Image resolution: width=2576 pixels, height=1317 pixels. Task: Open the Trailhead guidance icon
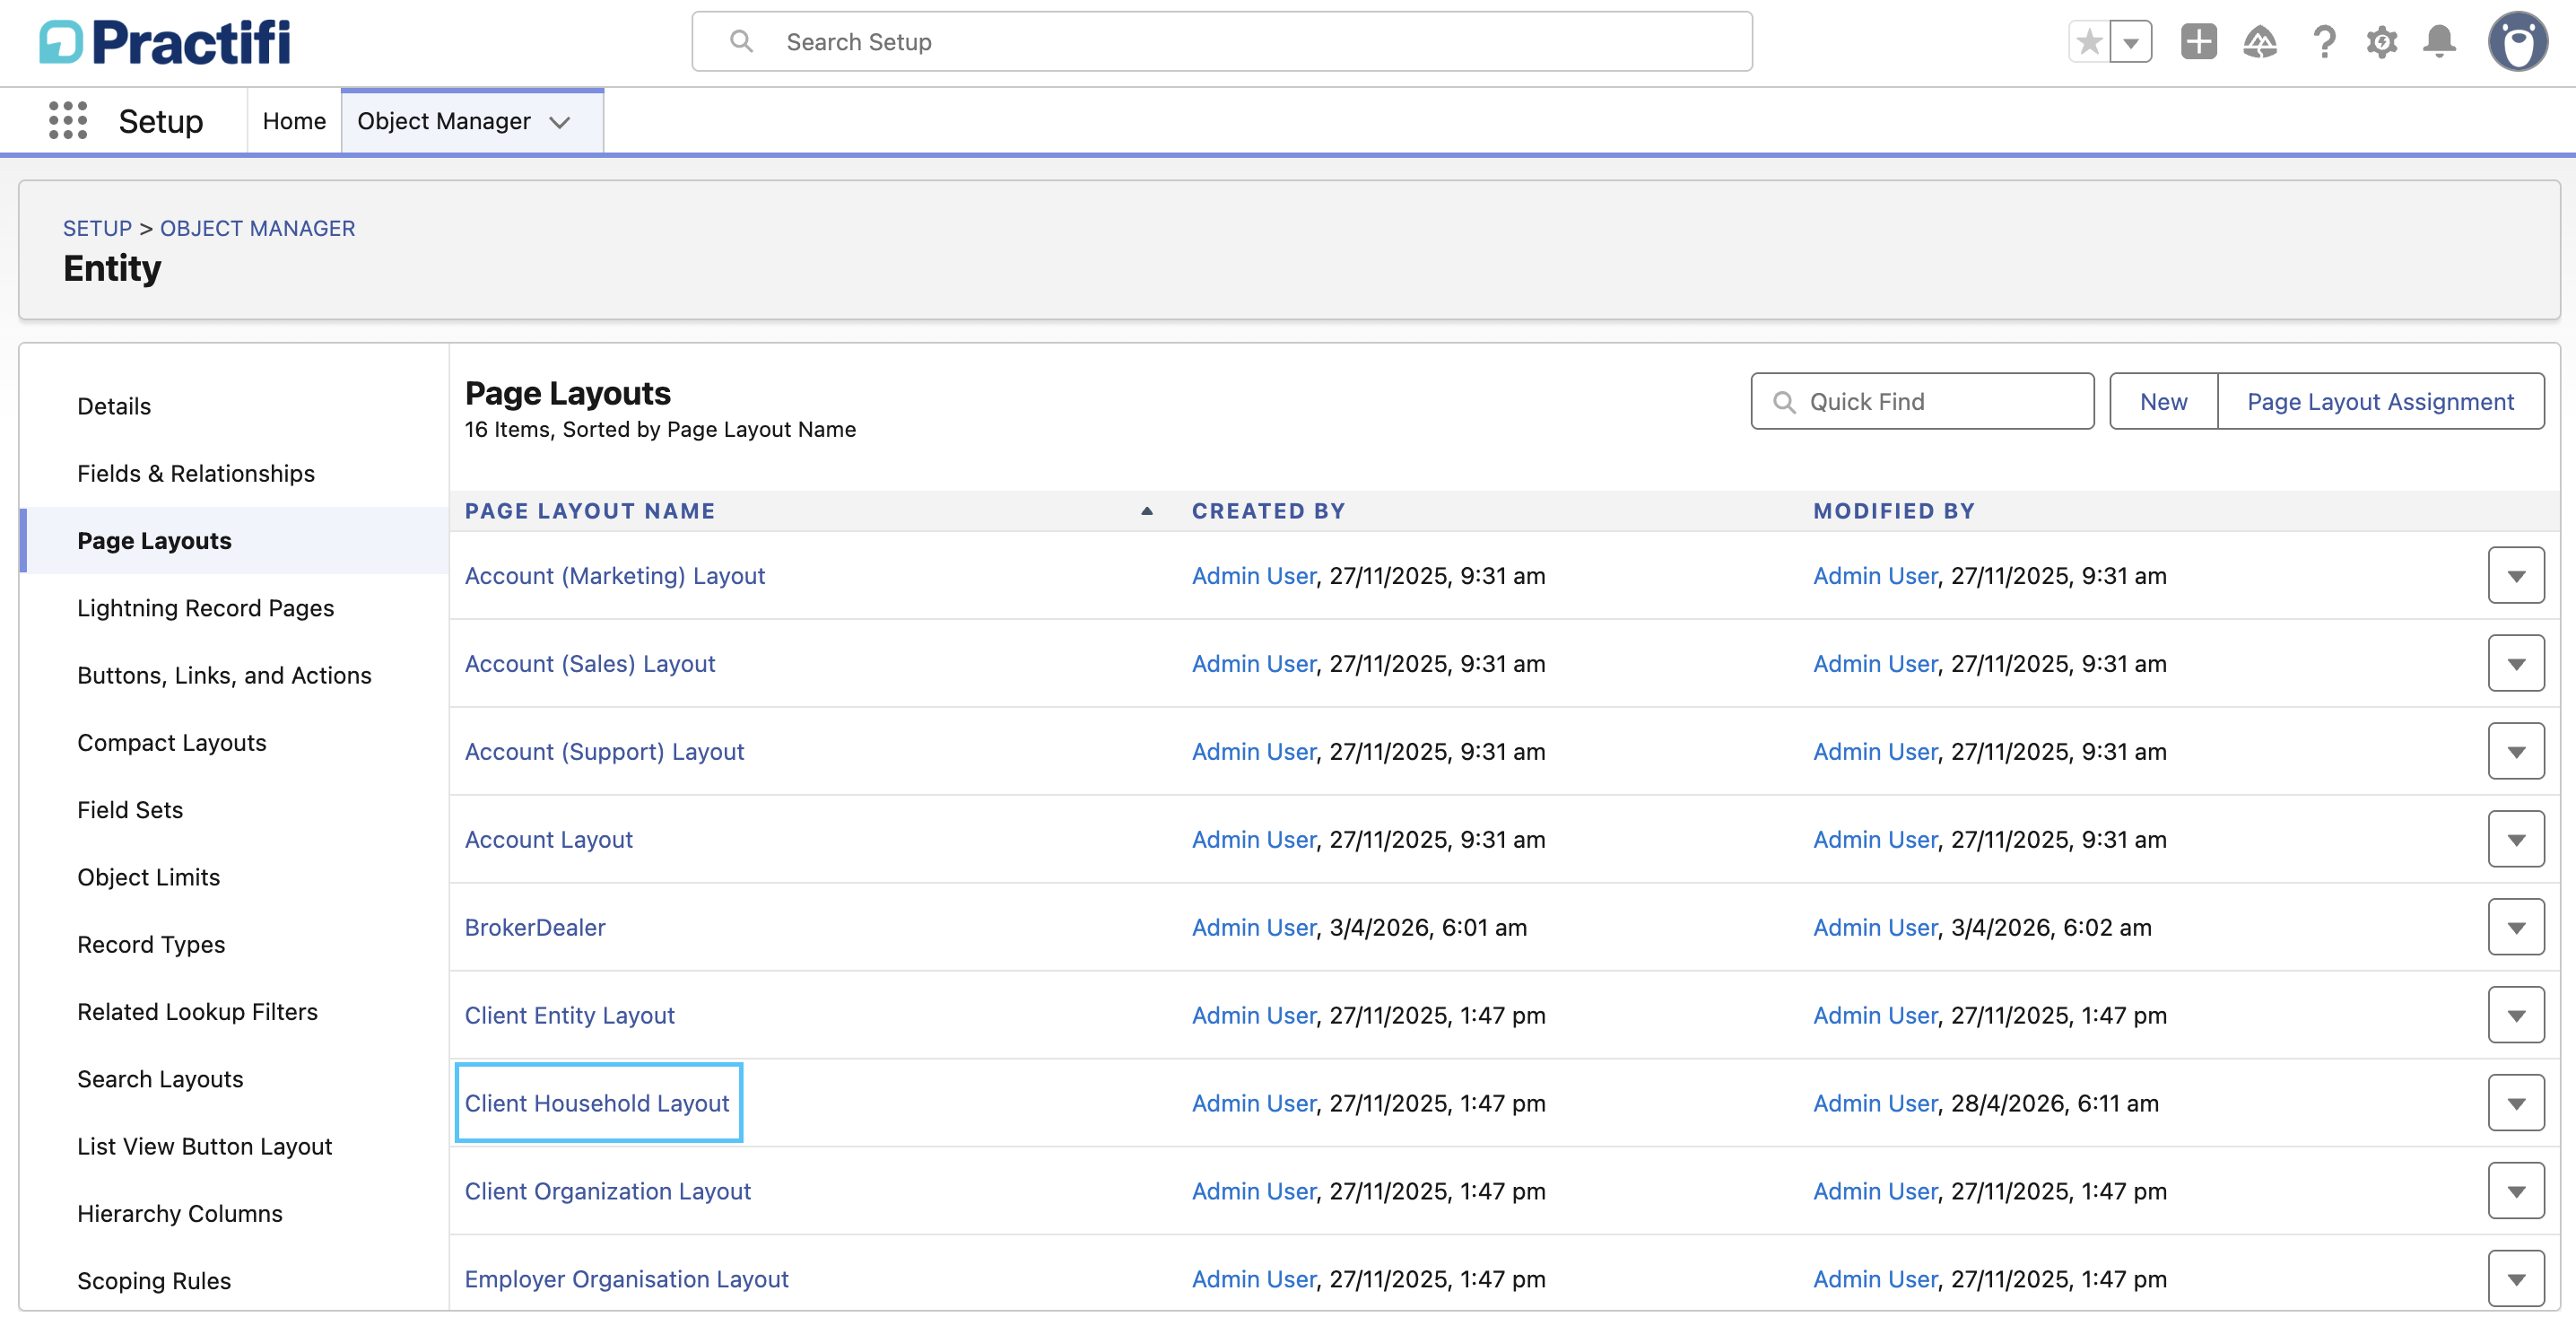tap(2259, 42)
